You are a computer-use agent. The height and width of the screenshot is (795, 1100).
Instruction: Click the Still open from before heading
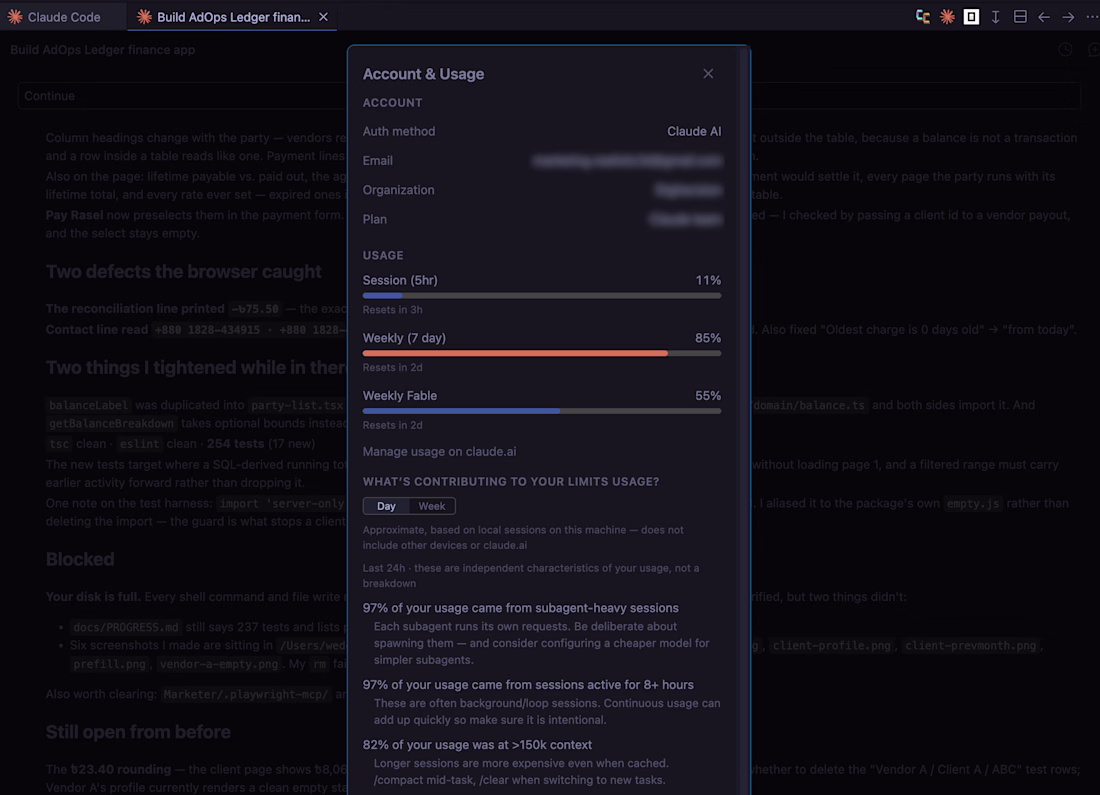(x=138, y=732)
